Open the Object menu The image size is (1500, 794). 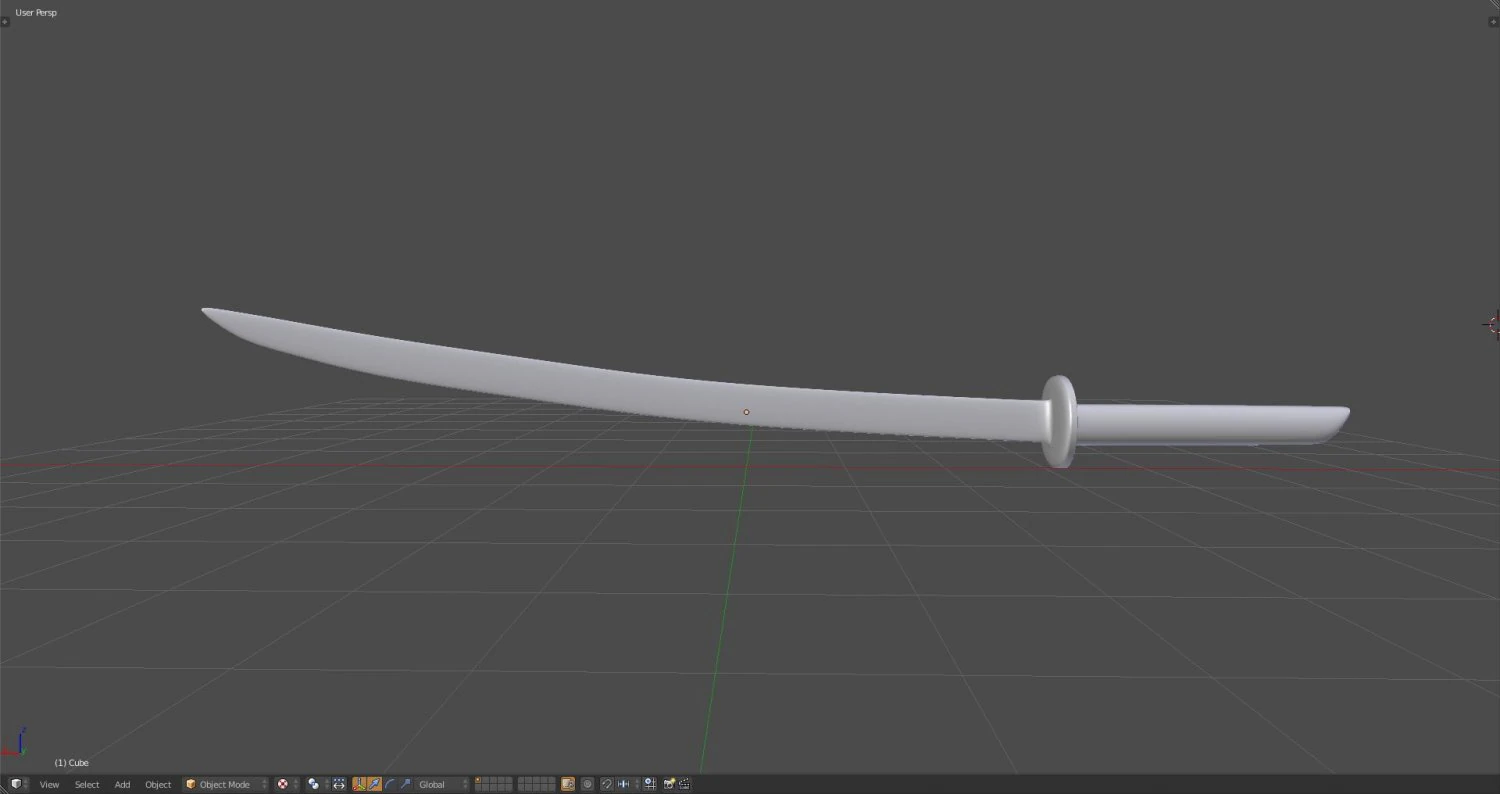click(x=158, y=785)
